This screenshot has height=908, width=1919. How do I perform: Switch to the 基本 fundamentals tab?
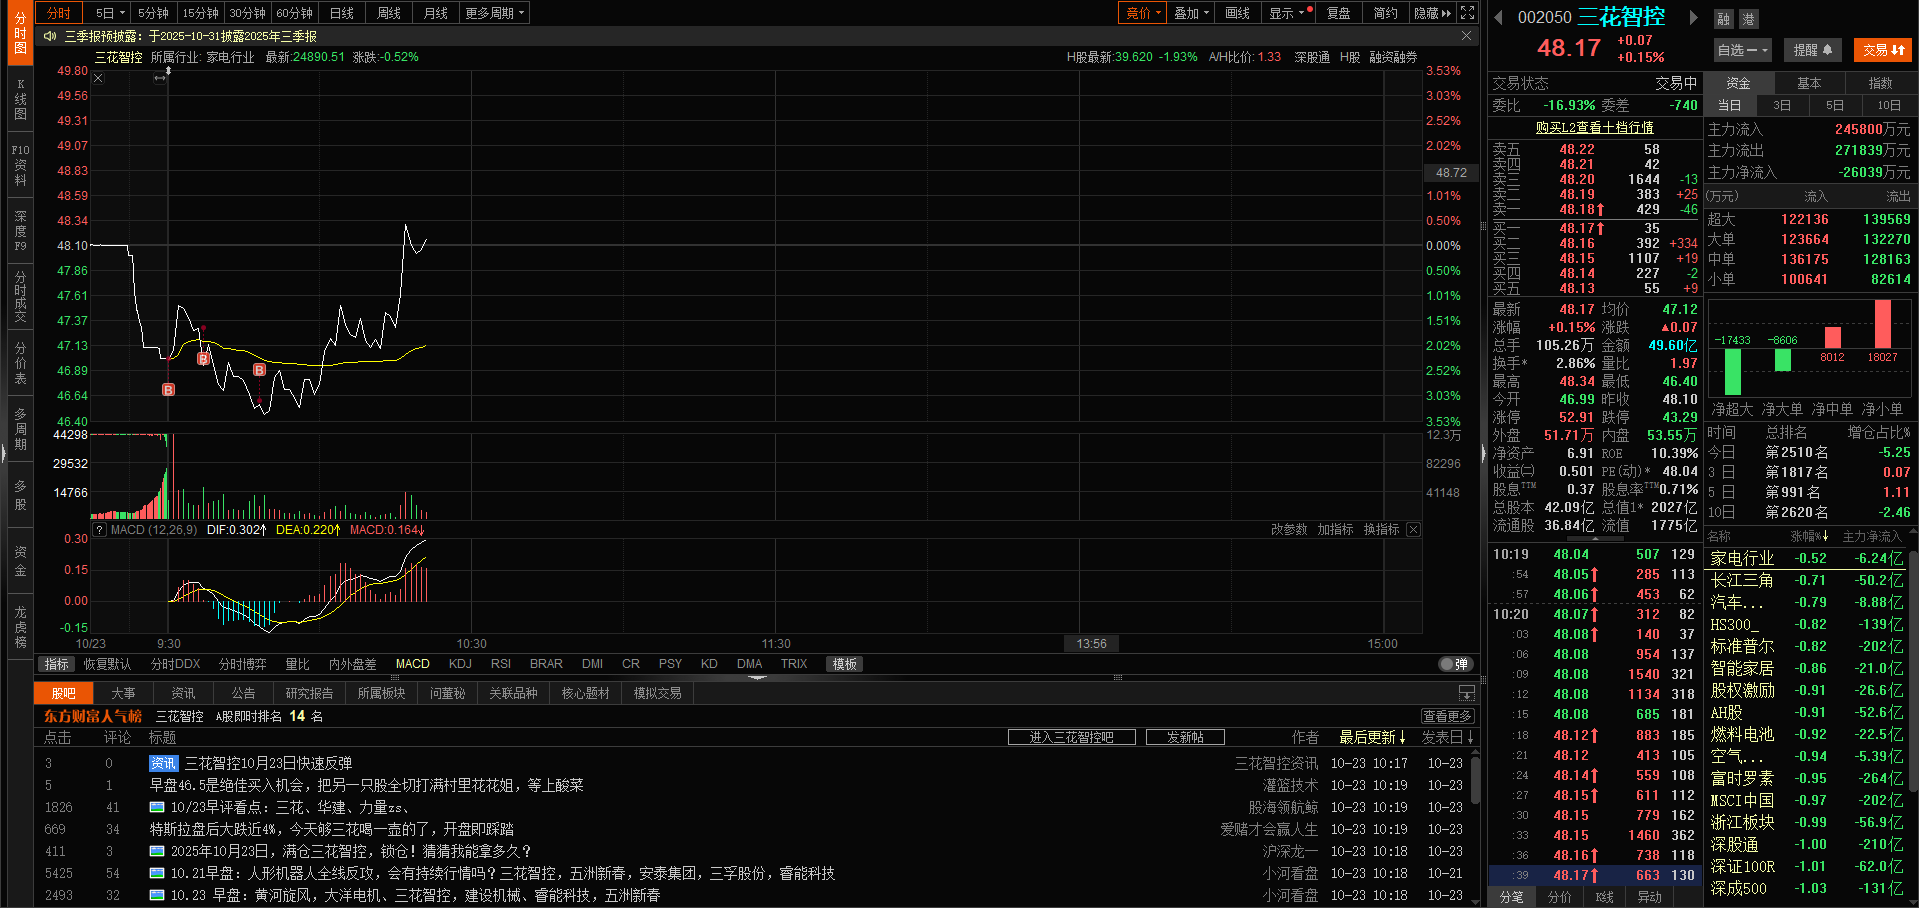pyautogui.click(x=1809, y=83)
